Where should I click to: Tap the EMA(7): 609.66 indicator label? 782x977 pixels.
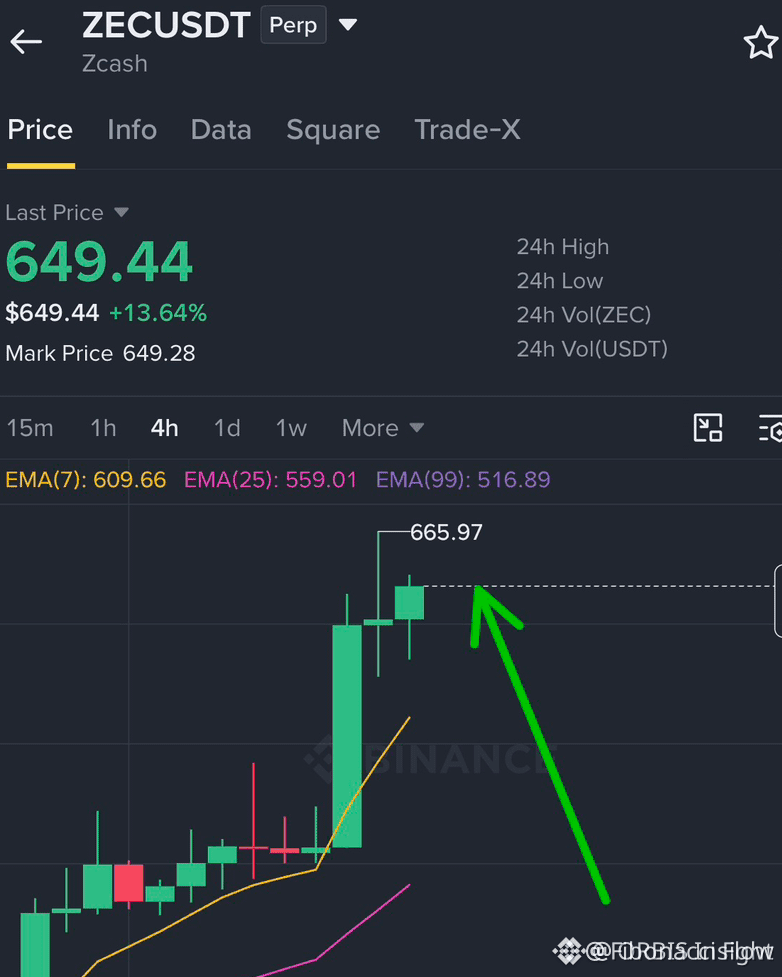coord(85,480)
